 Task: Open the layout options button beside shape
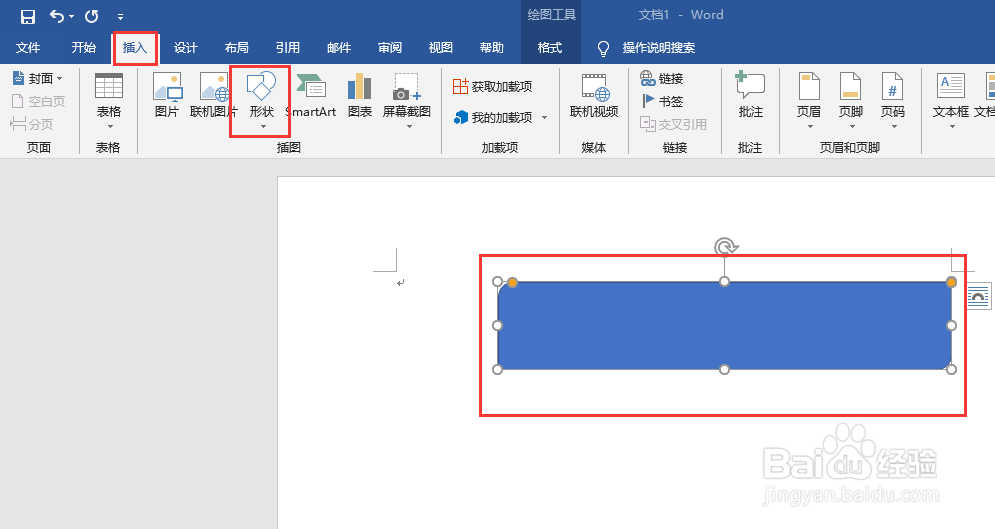pyautogui.click(x=979, y=296)
